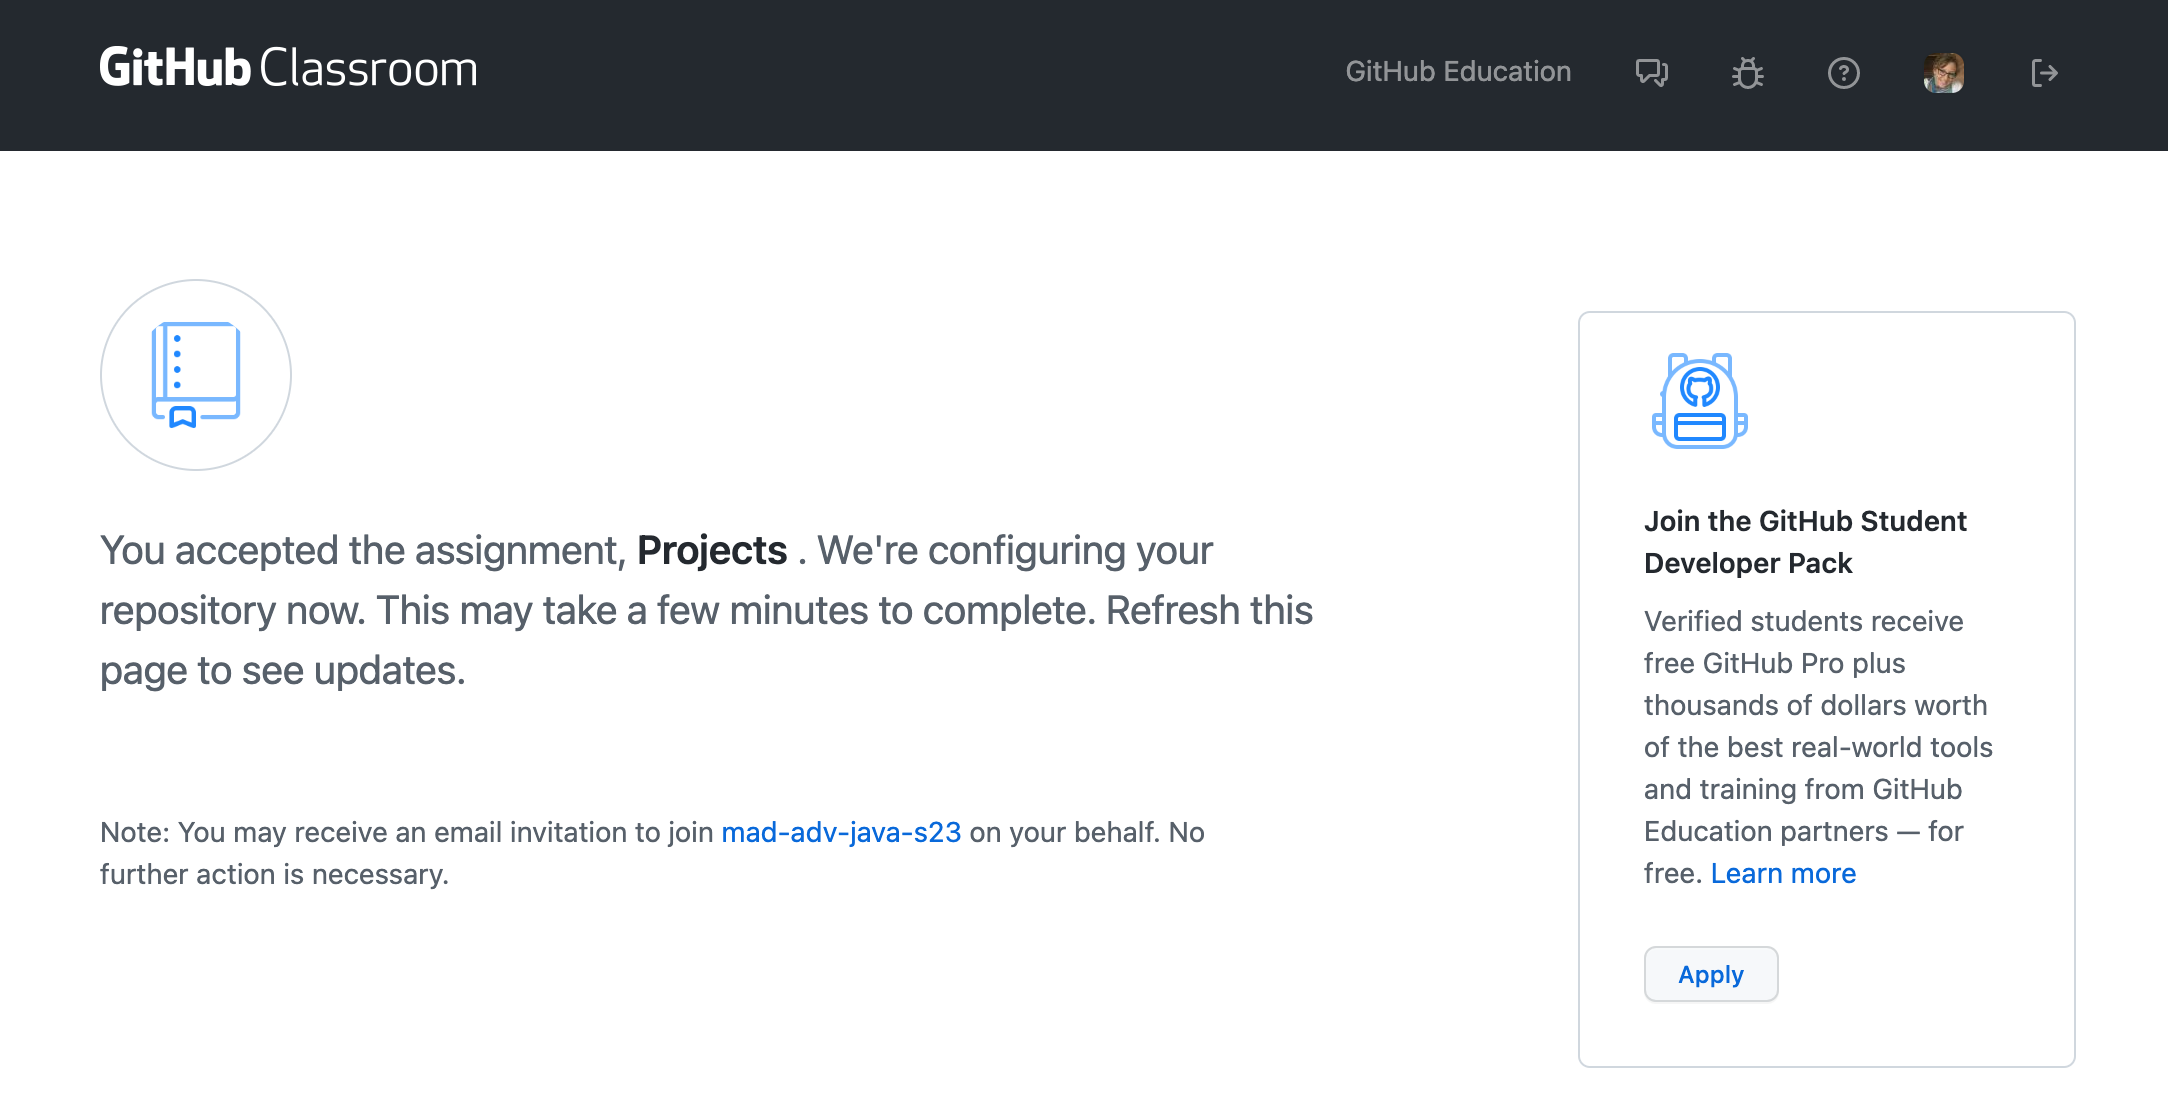Viewport: 2168px width, 1108px height.
Task: Click the Student Developer Pack backpack icon
Action: tap(1699, 400)
